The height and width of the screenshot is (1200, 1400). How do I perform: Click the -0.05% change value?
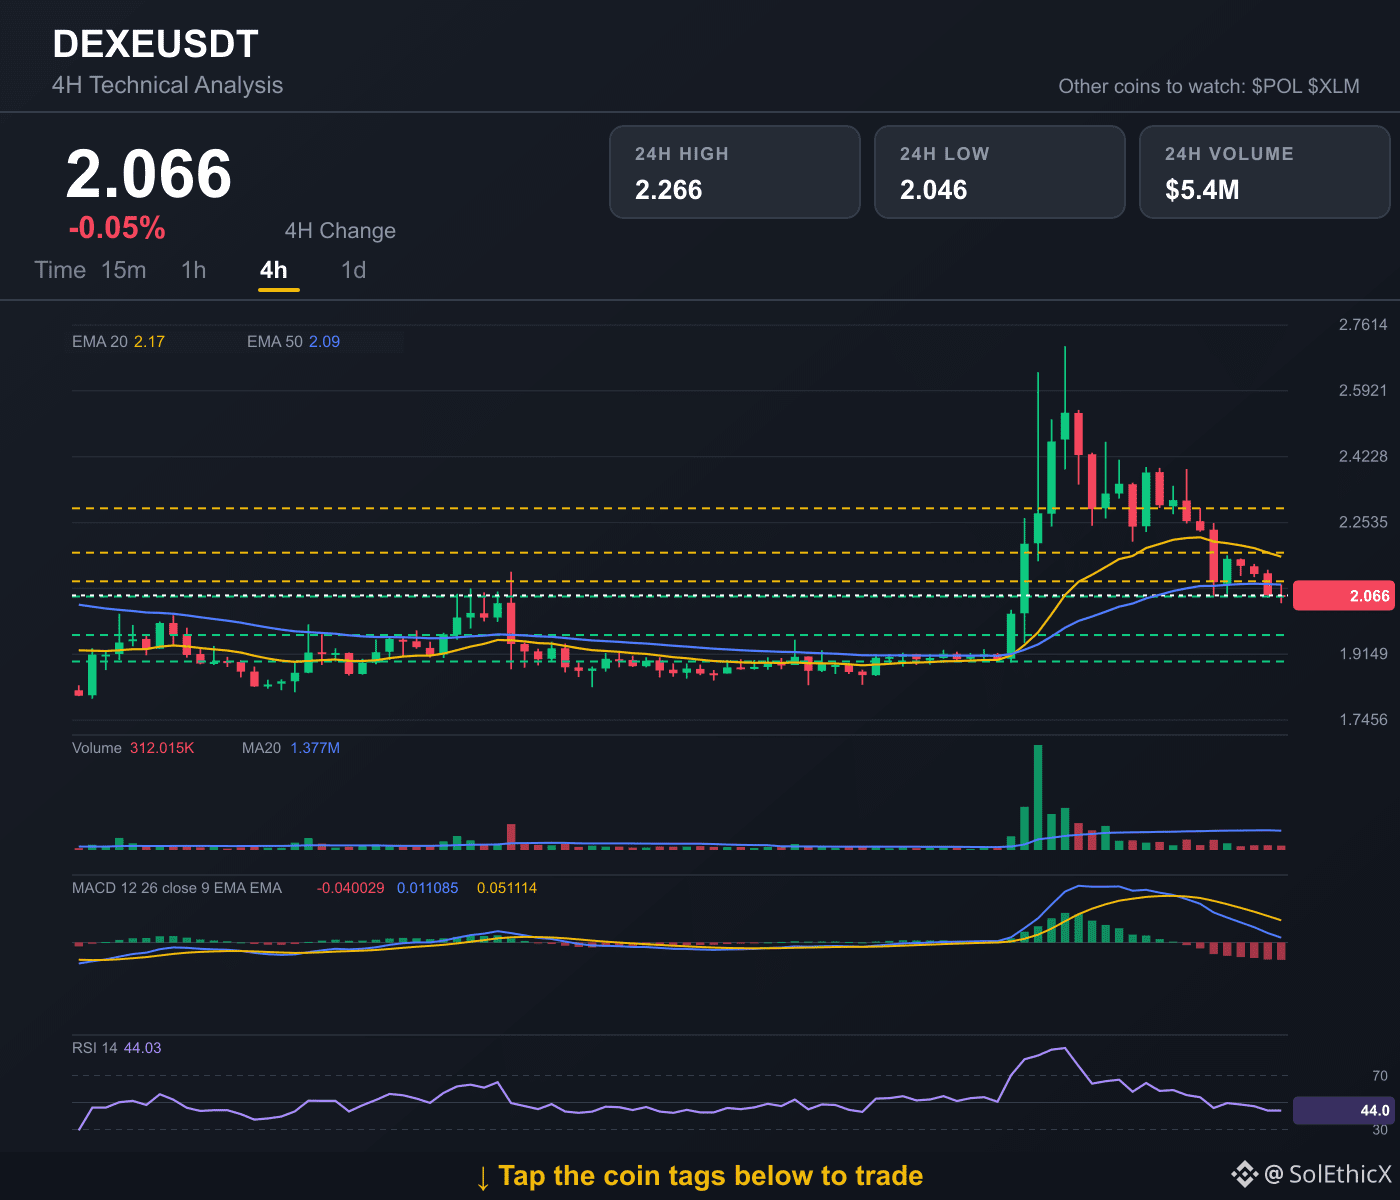[117, 228]
